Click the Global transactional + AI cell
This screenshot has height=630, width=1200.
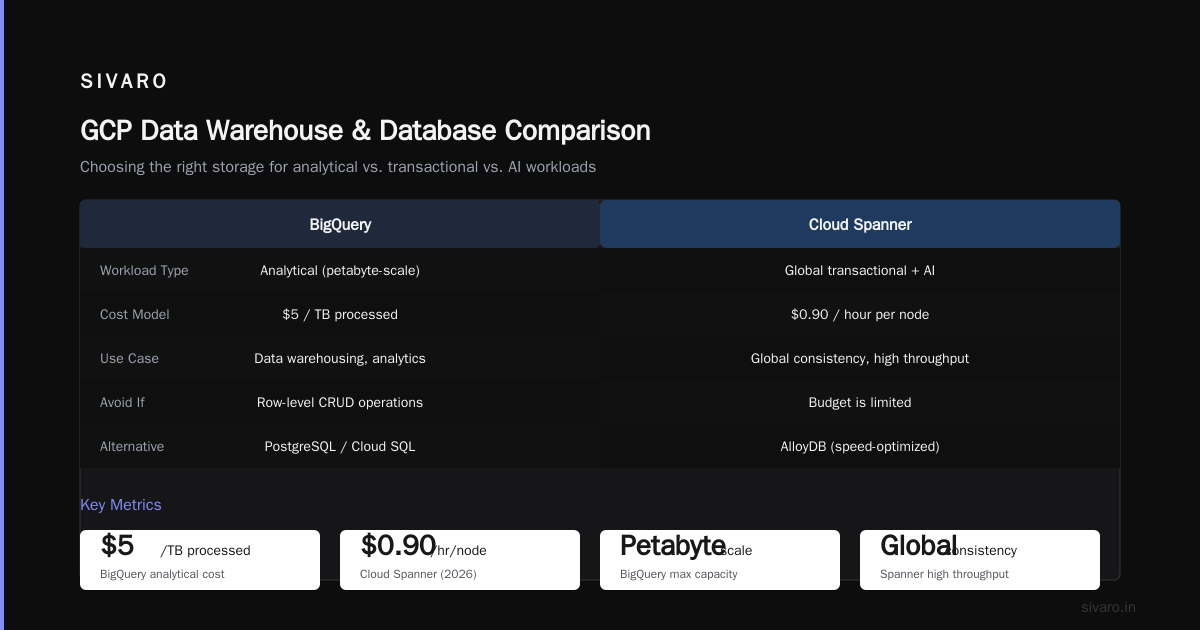pyautogui.click(x=860, y=271)
